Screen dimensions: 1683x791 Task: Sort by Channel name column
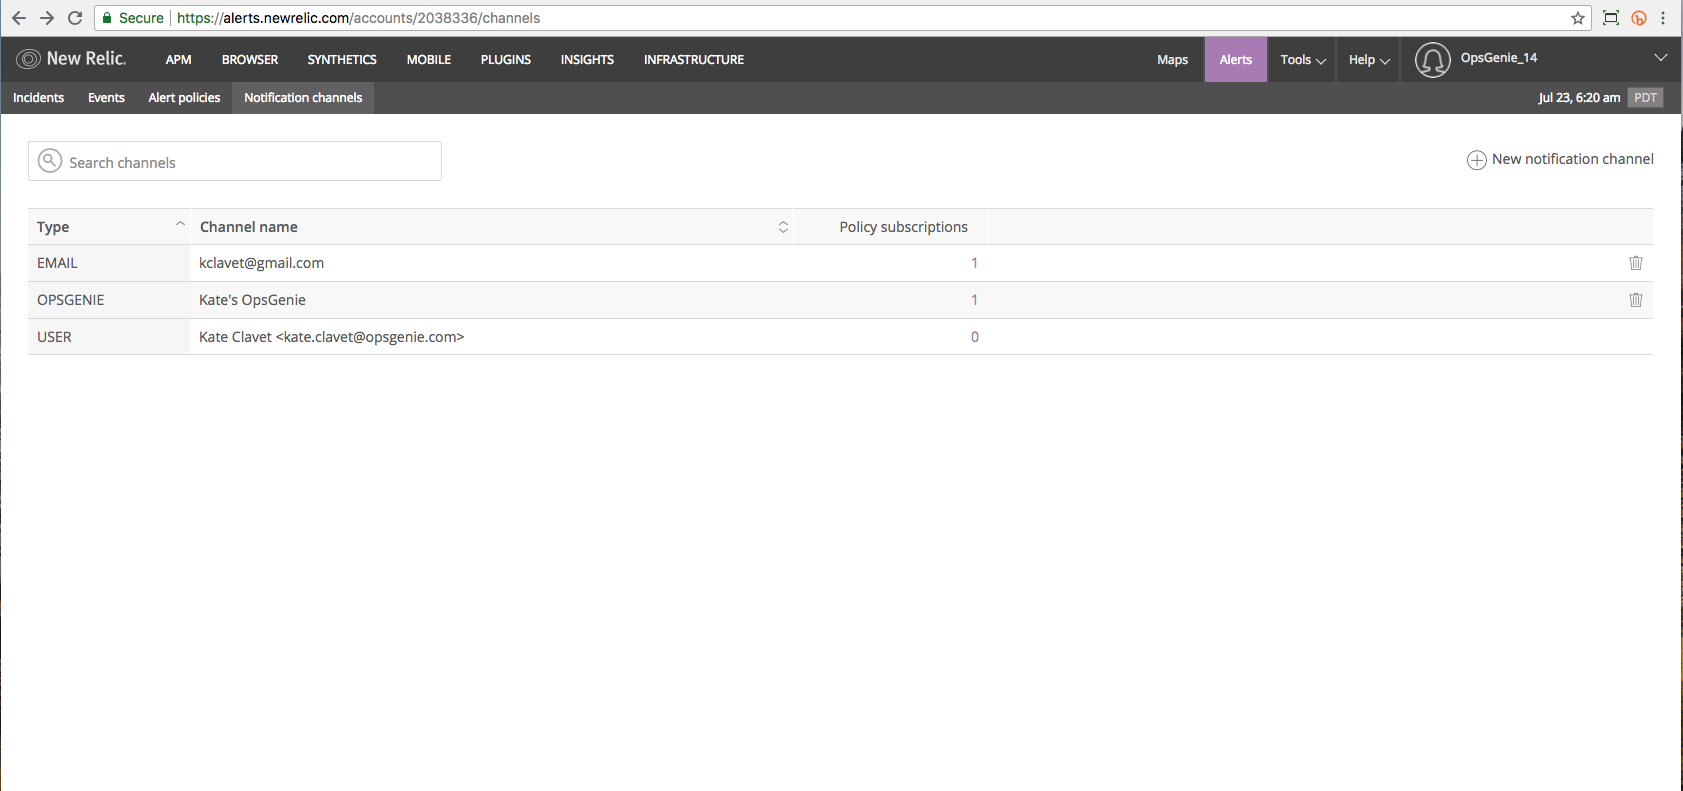pos(493,227)
